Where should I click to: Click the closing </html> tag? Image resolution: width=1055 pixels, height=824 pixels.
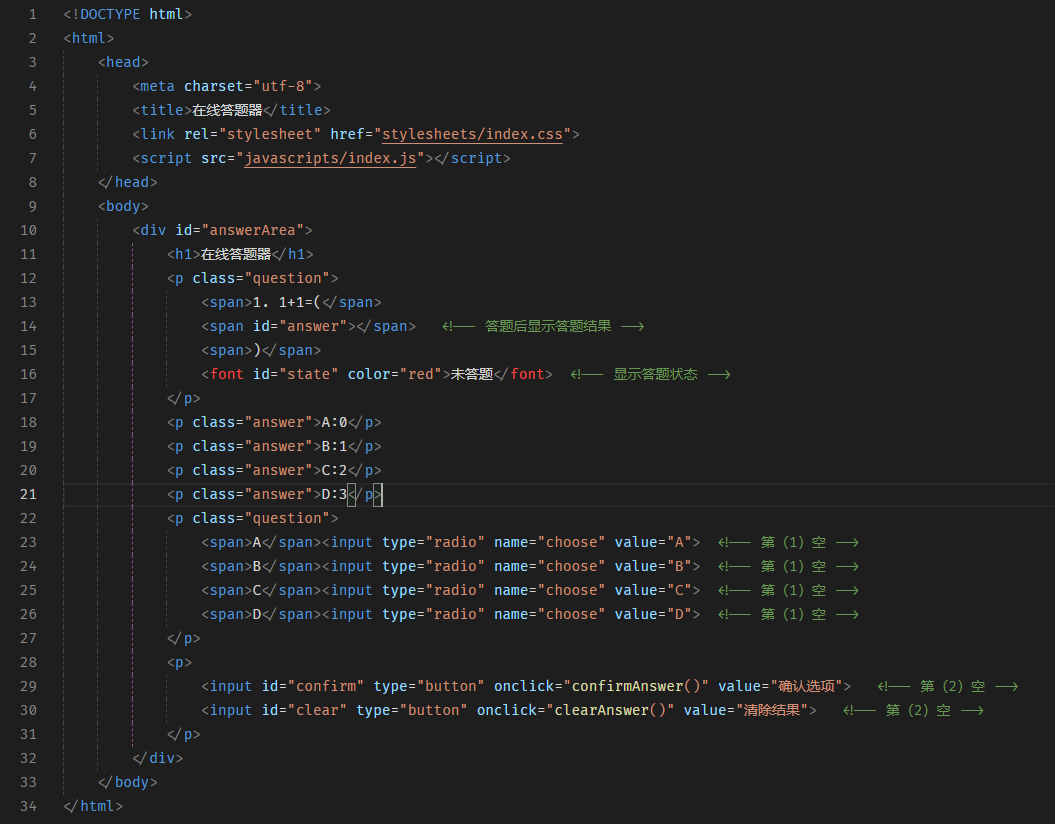tap(93, 806)
